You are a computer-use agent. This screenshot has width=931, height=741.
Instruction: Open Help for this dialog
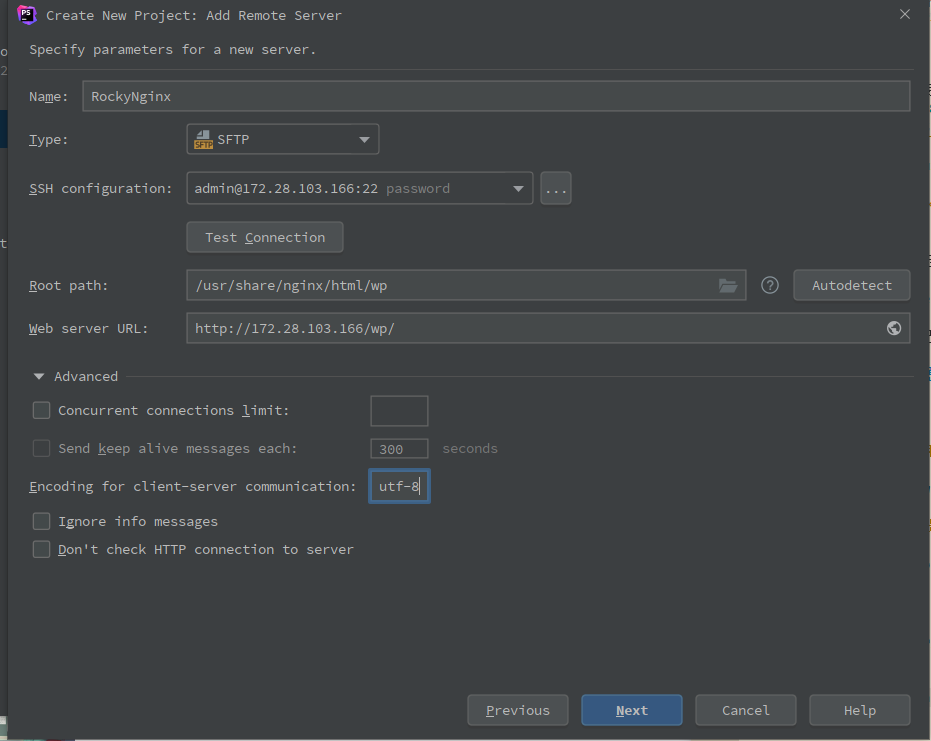(859, 710)
